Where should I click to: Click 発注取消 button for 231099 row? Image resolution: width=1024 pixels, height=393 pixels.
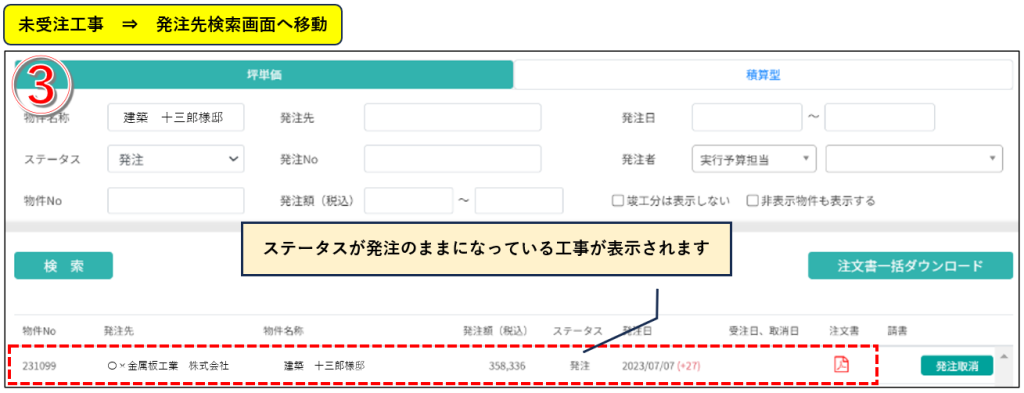click(x=957, y=366)
